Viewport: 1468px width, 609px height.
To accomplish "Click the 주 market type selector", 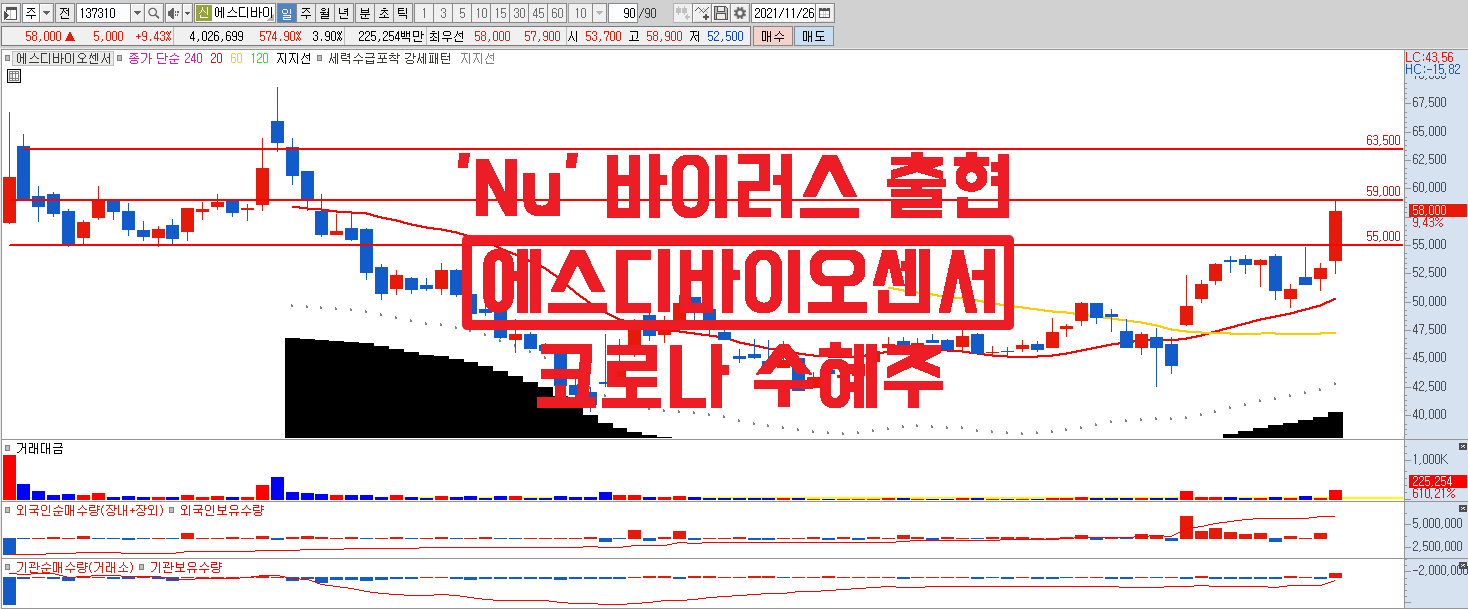I will 30,13.
